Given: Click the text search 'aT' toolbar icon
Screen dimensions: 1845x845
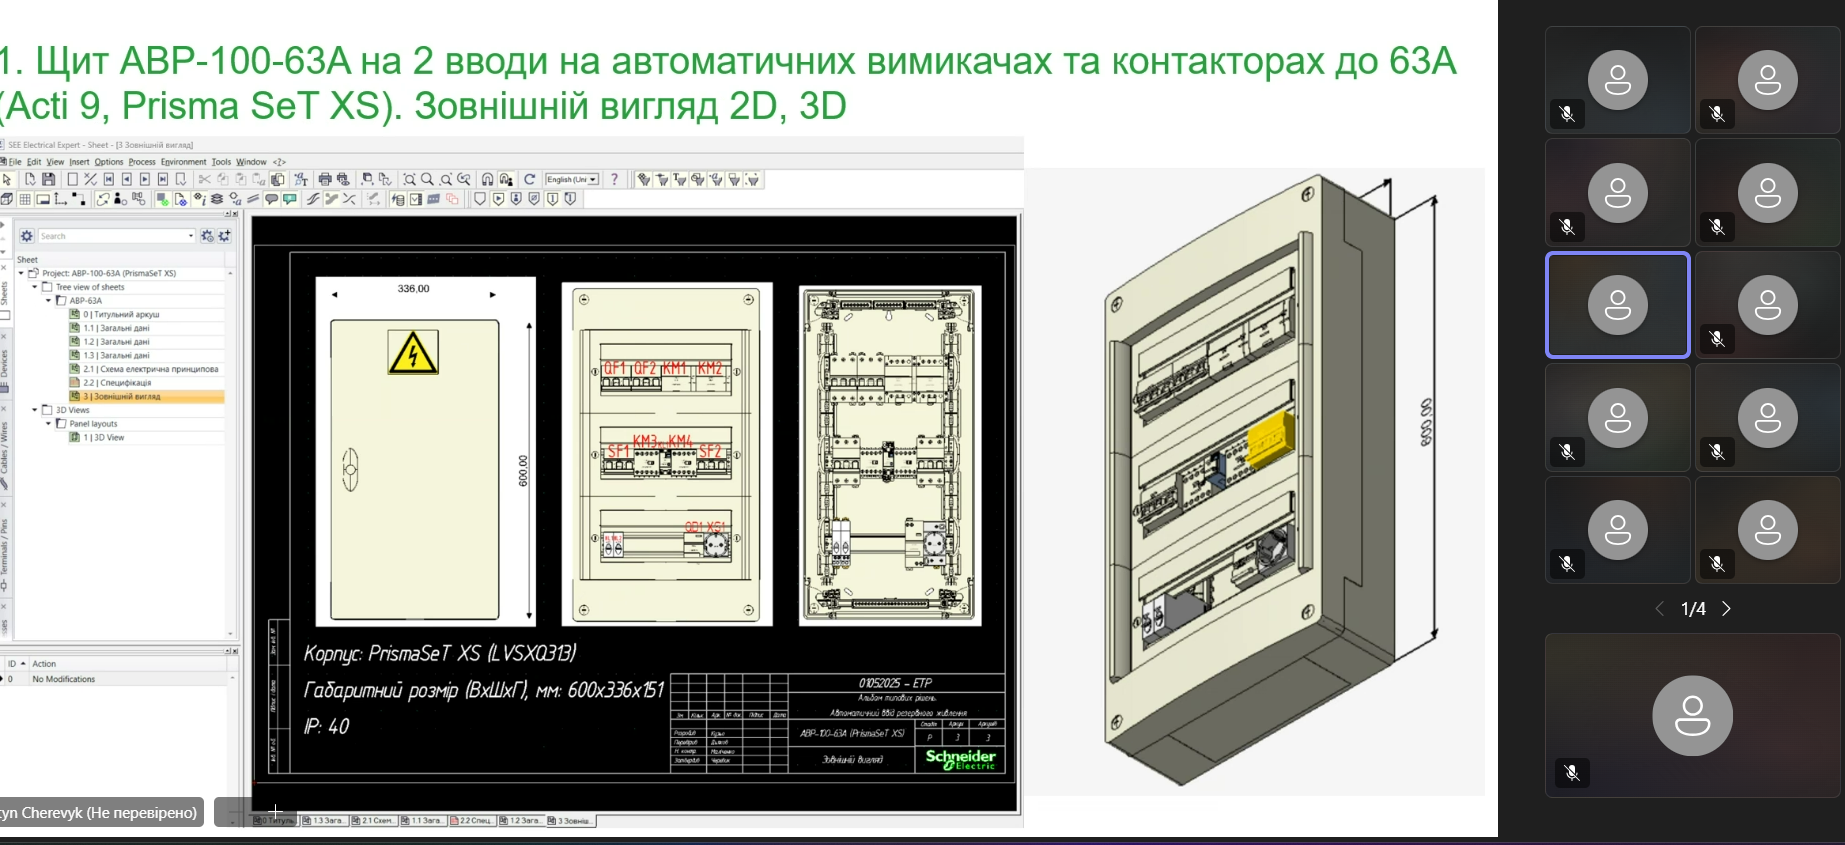Looking at the screenshot, I should pyautogui.click(x=301, y=179).
